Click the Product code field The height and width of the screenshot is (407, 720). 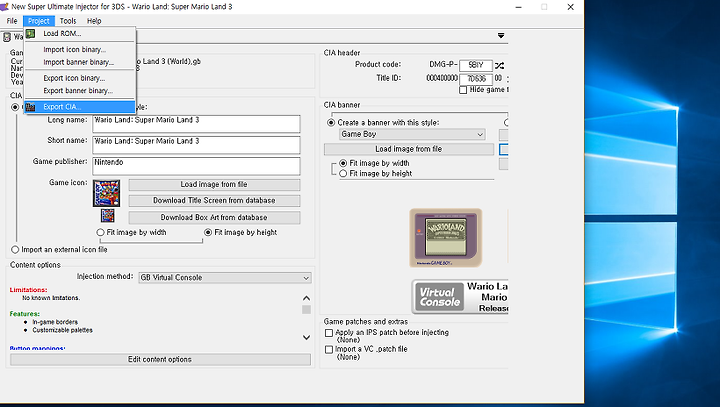tap(476, 65)
